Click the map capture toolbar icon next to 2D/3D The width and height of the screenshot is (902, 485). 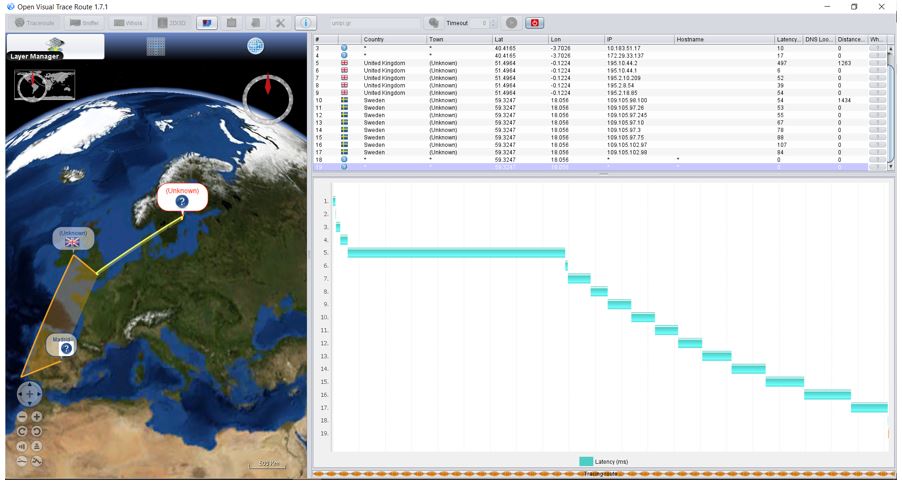(x=207, y=23)
